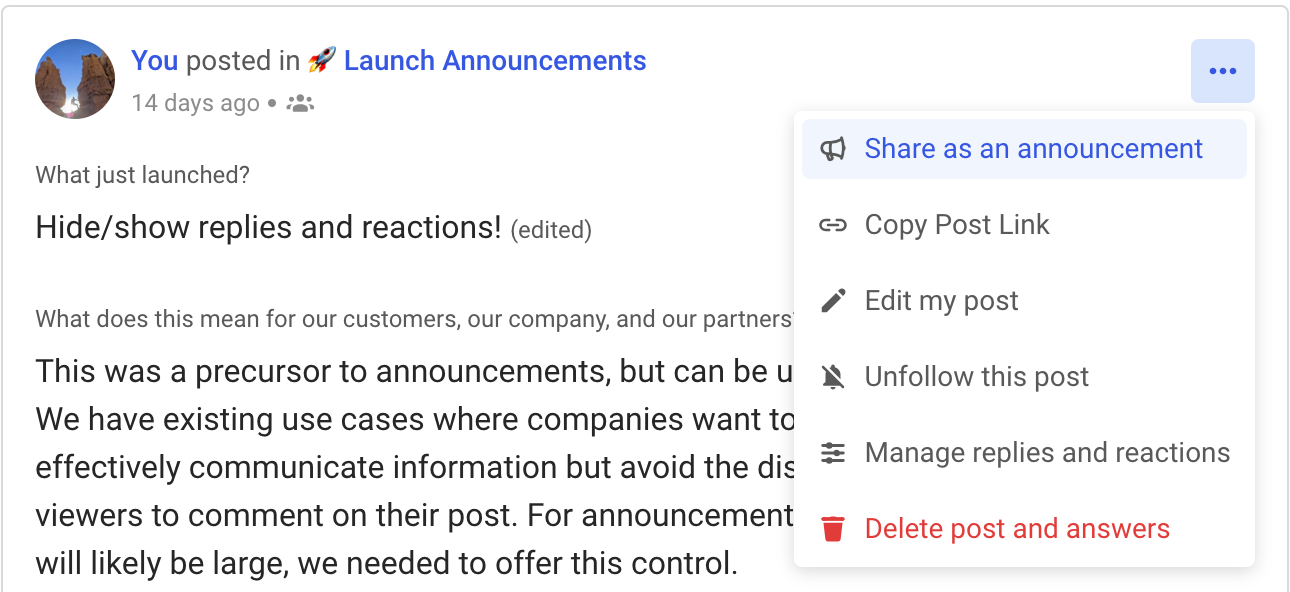Click the chain-link icon beside Copy Post Link

click(833, 224)
